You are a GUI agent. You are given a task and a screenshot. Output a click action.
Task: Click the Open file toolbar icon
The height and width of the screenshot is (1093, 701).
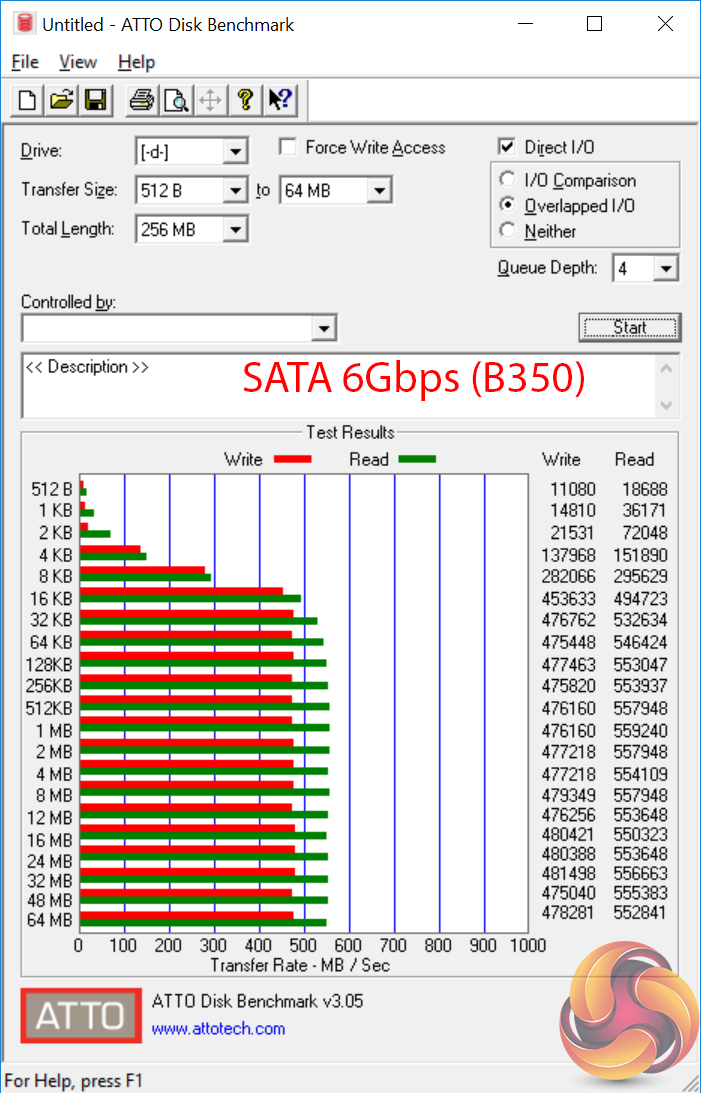point(61,100)
